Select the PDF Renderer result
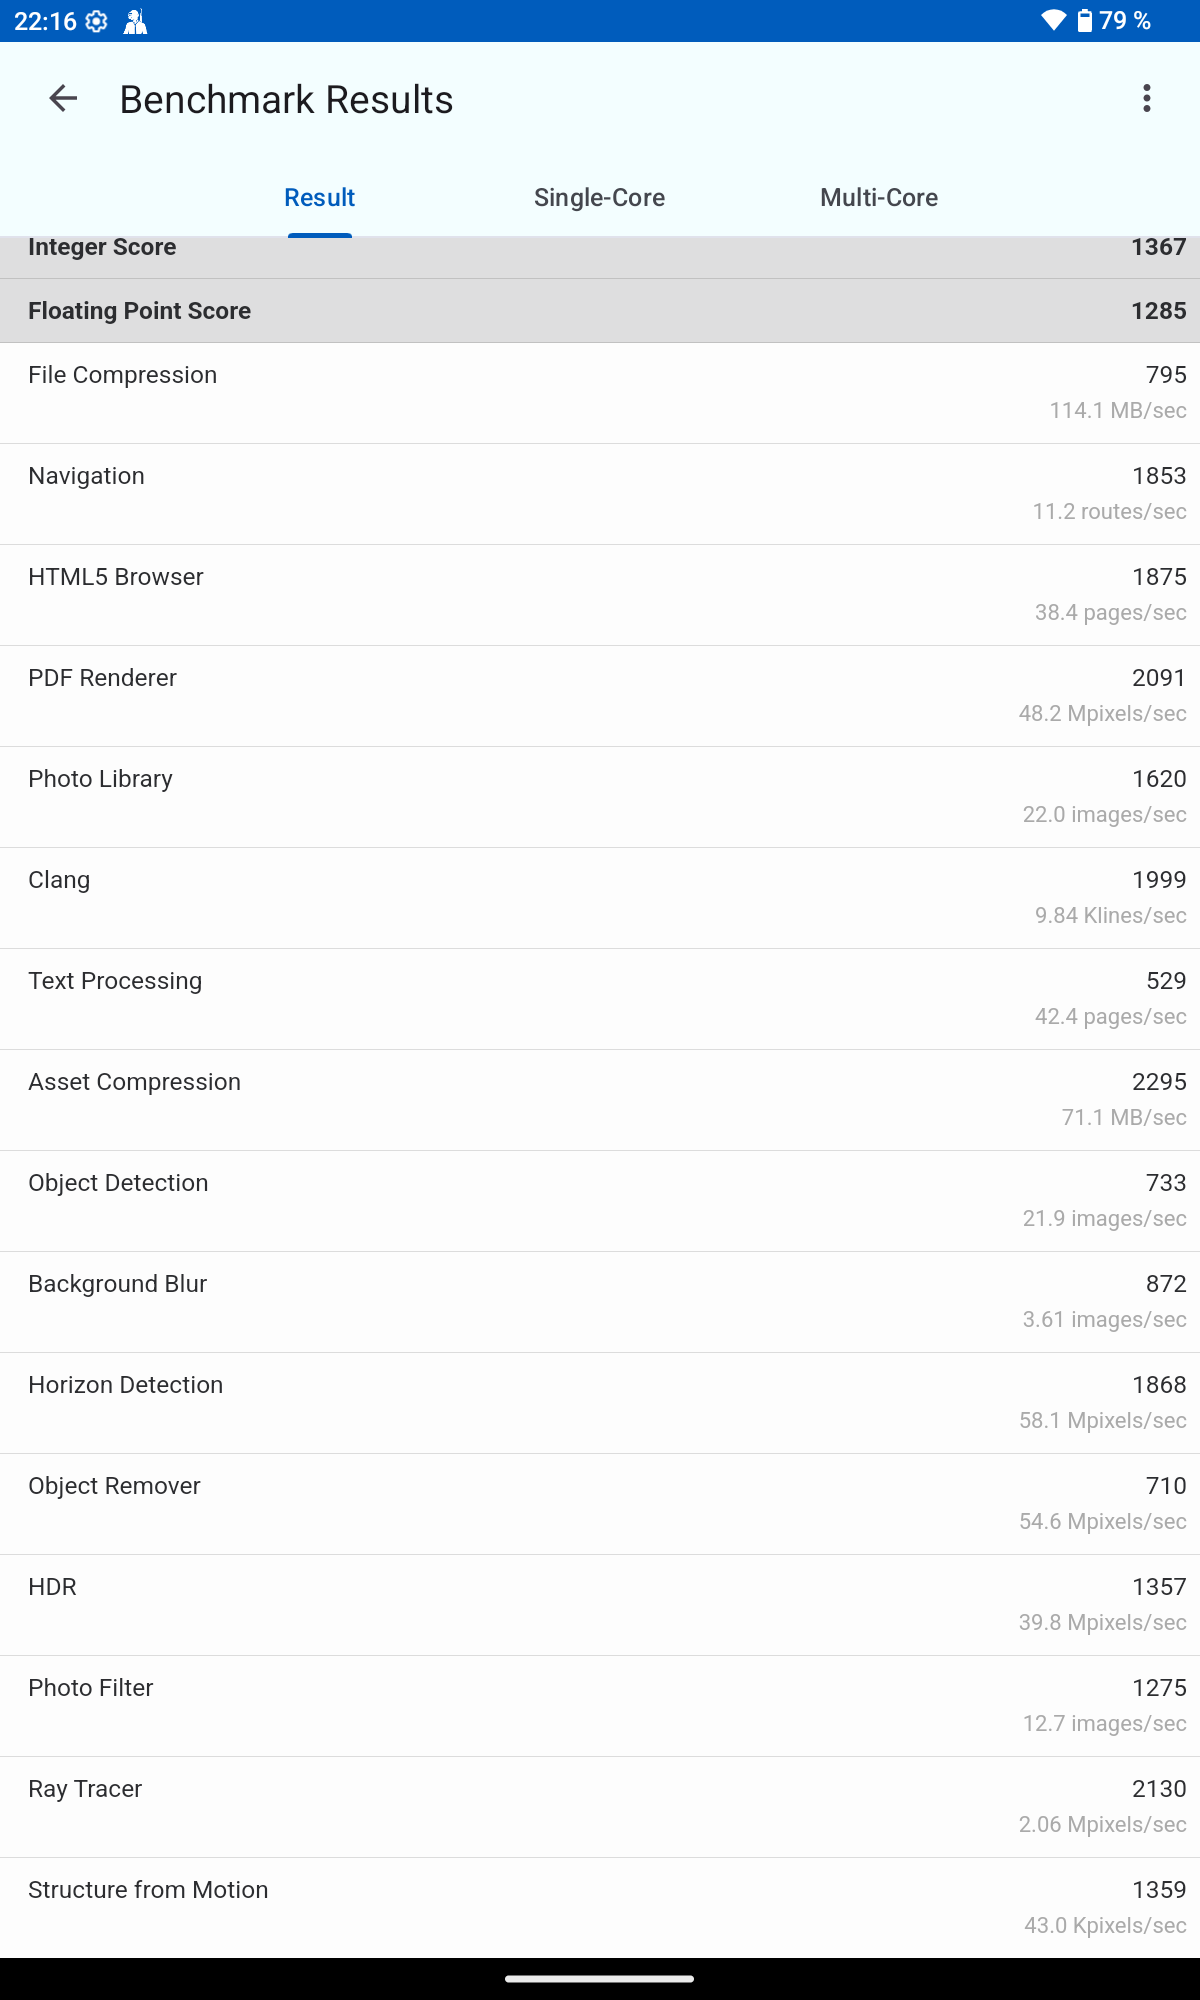Screen dimensions: 1200x2000 pyautogui.click(x=600, y=696)
